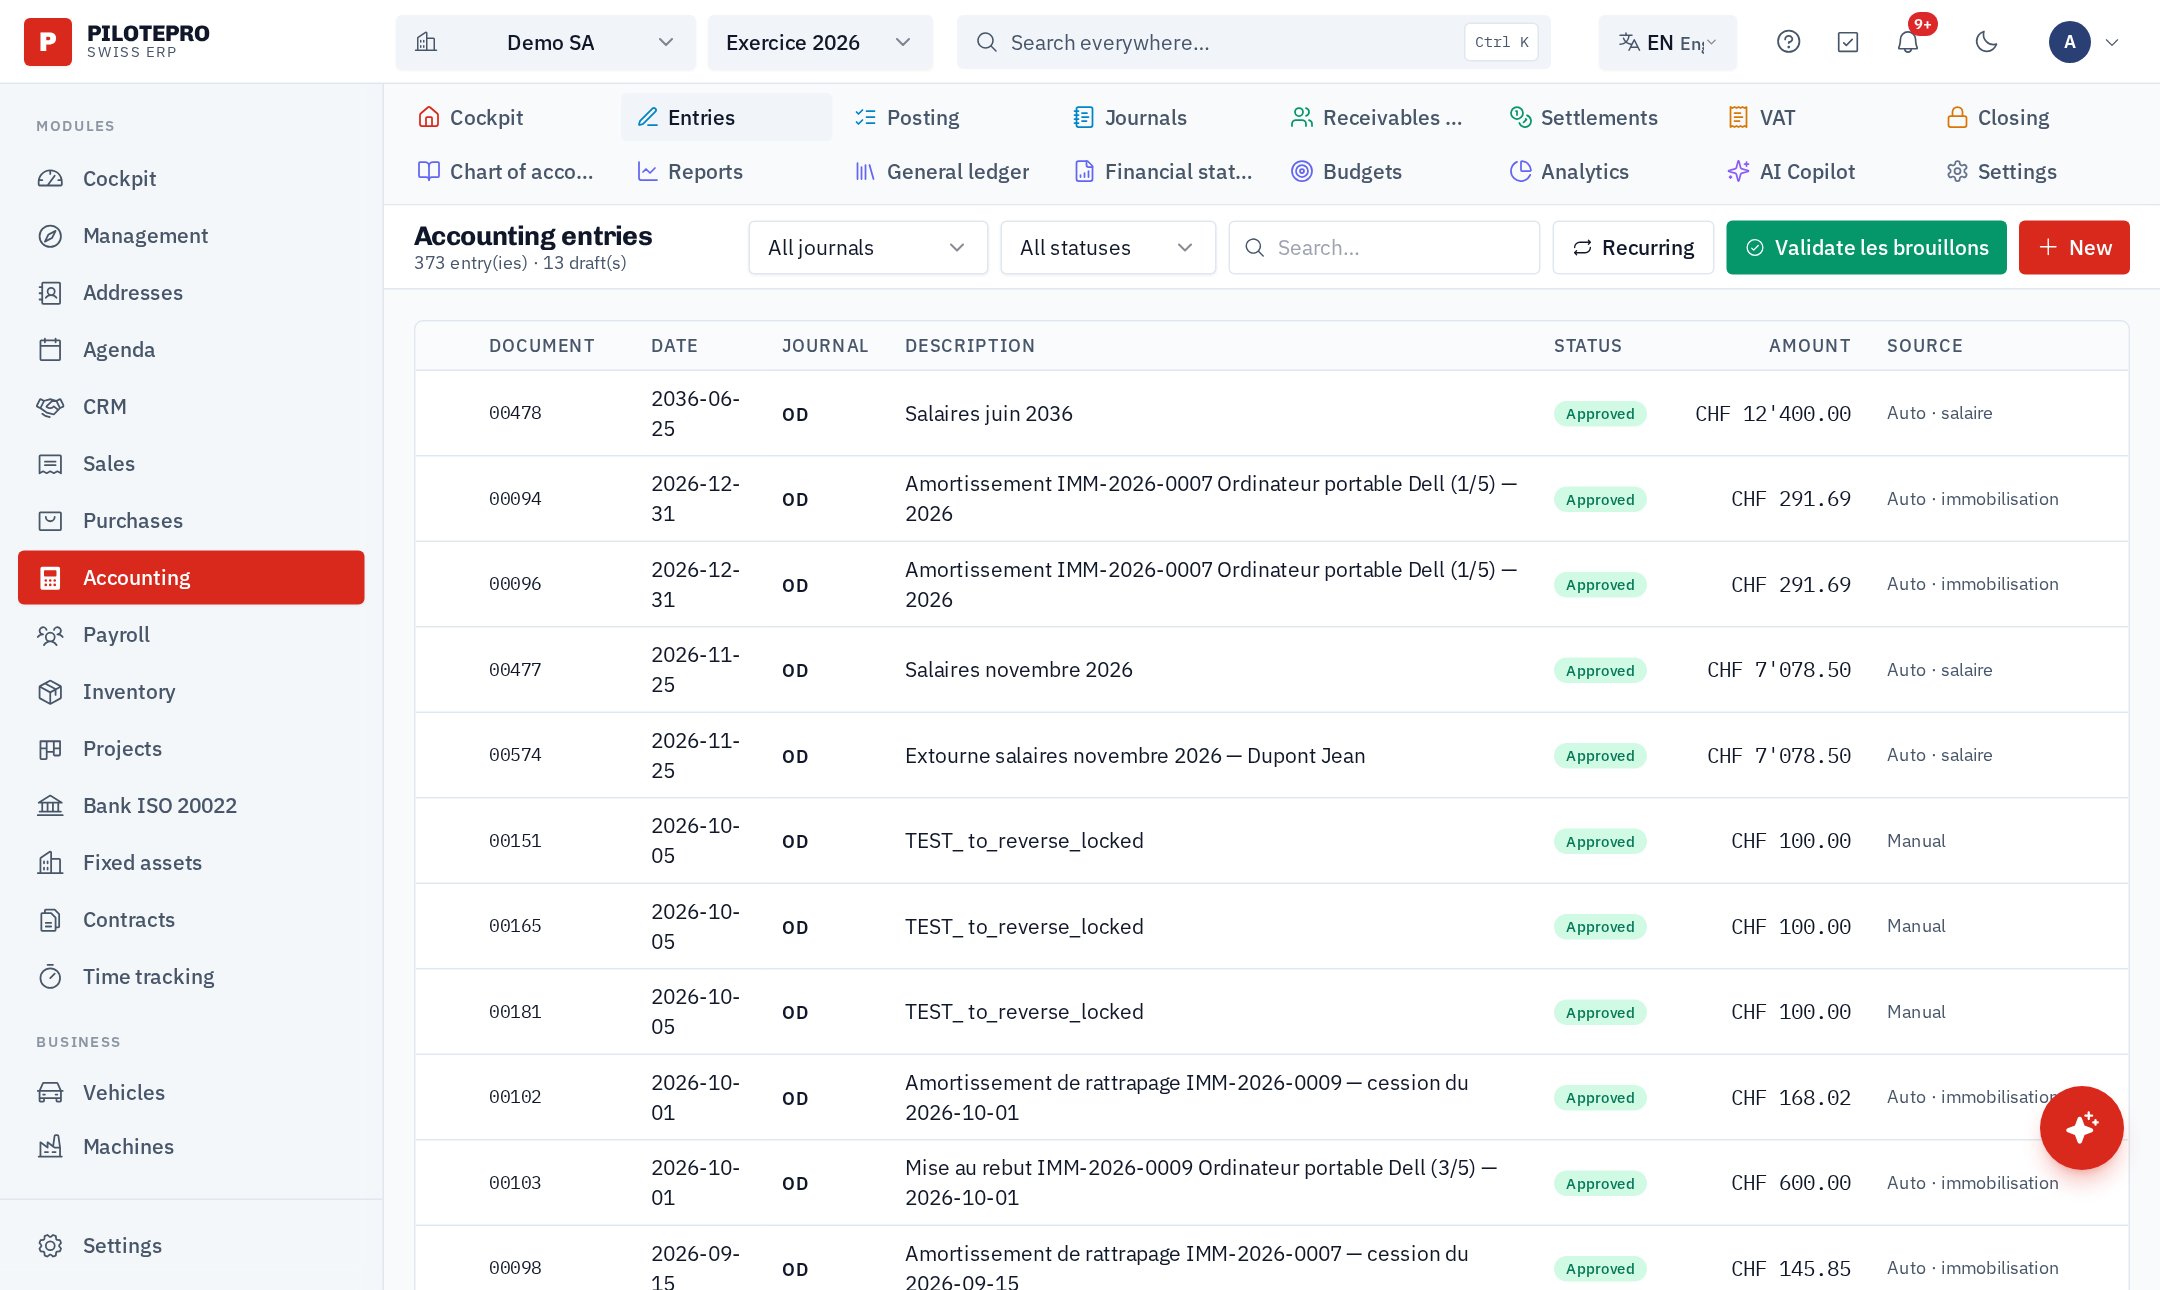Switch to the Cockpit accounting tab
This screenshot has height=1290, width=2160.
508,117
